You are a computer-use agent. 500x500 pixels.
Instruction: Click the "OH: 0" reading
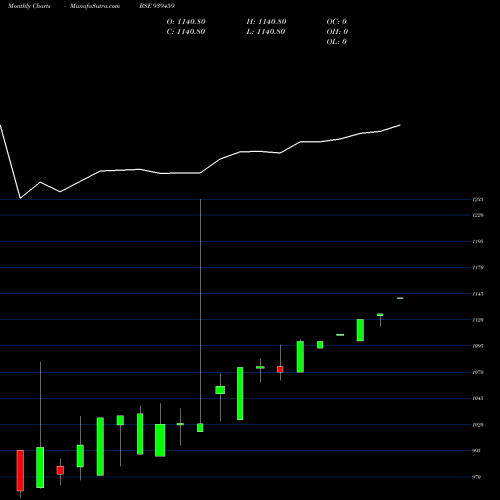(x=337, y=32)
